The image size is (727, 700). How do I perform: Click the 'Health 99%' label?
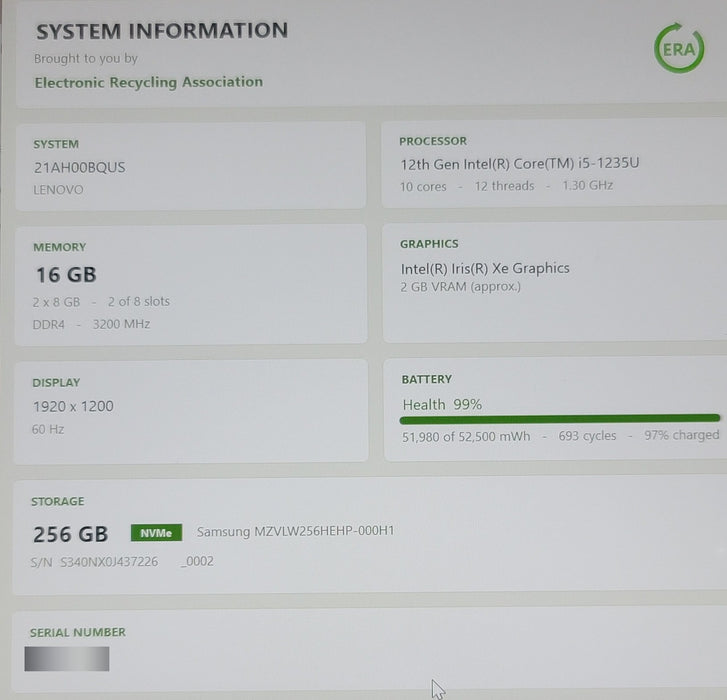pyautogui.click(x=442, y=405)
